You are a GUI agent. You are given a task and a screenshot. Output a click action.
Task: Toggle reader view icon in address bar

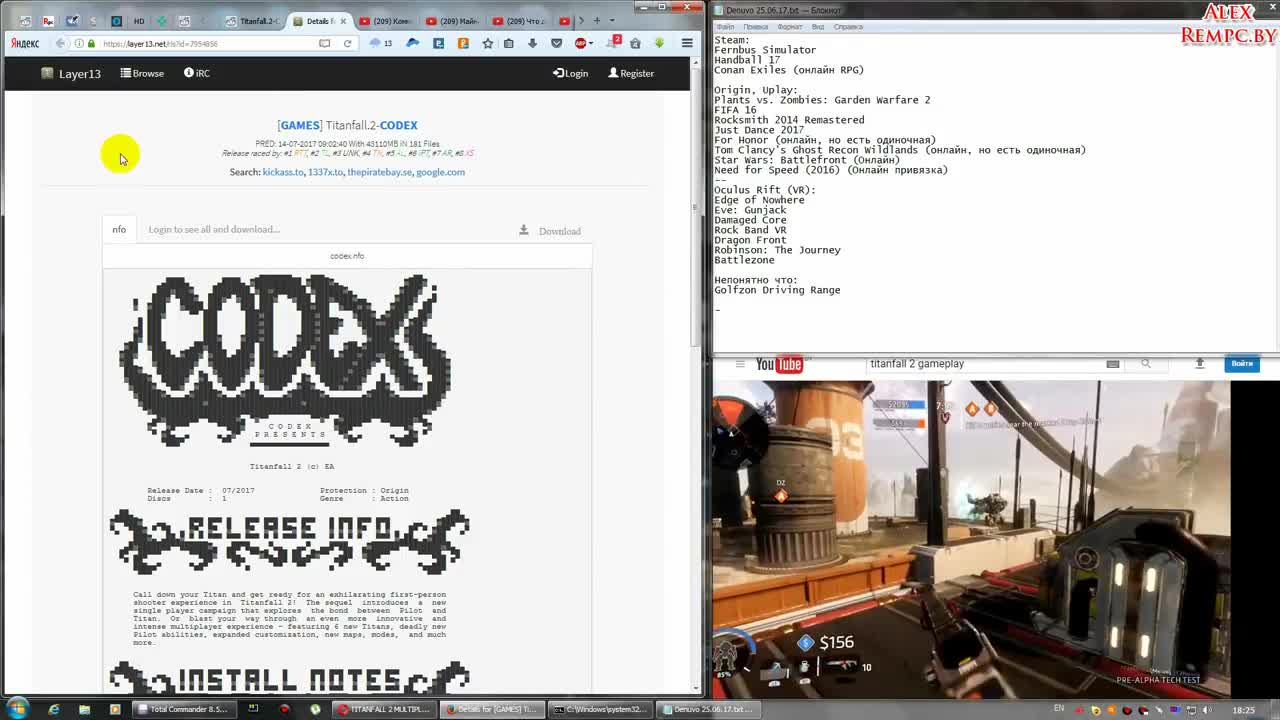pos(324,43)
